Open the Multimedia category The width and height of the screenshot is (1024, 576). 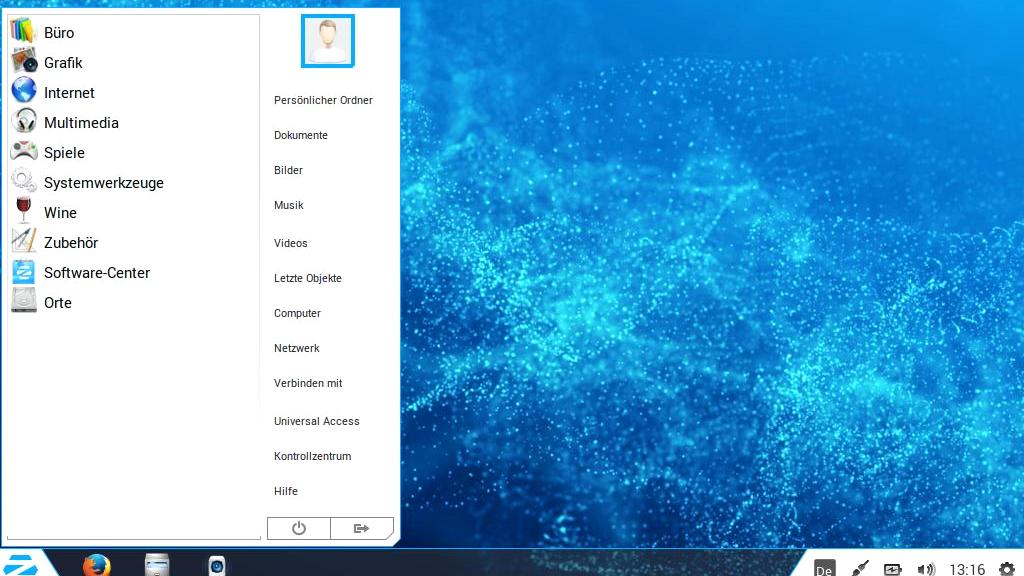point(81,122)
